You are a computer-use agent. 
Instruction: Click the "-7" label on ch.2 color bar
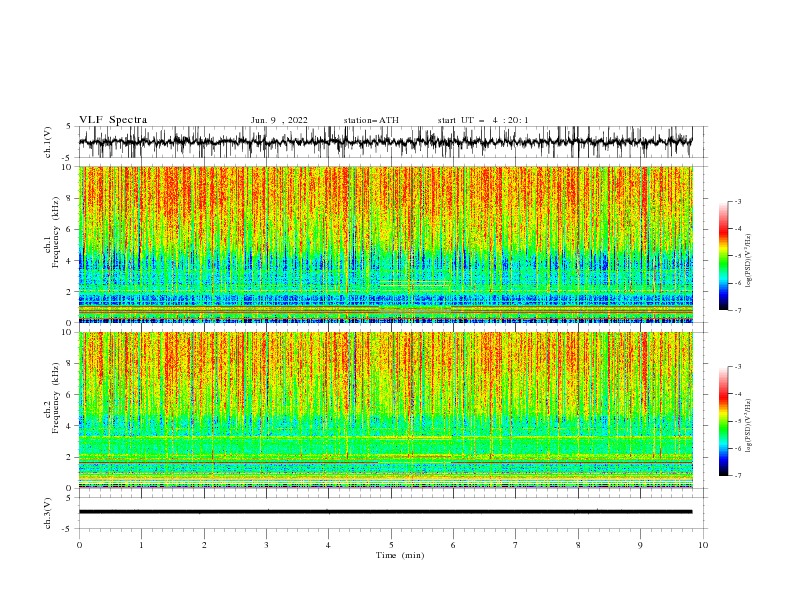point(737,475)
